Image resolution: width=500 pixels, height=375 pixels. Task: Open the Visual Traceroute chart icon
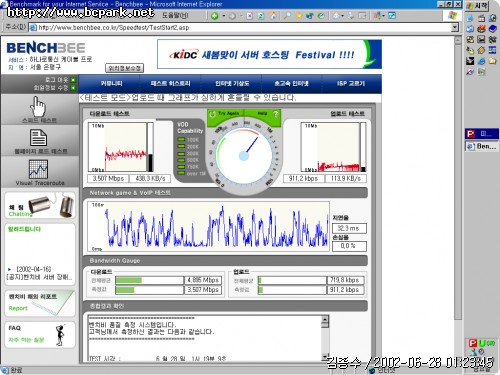38,169
